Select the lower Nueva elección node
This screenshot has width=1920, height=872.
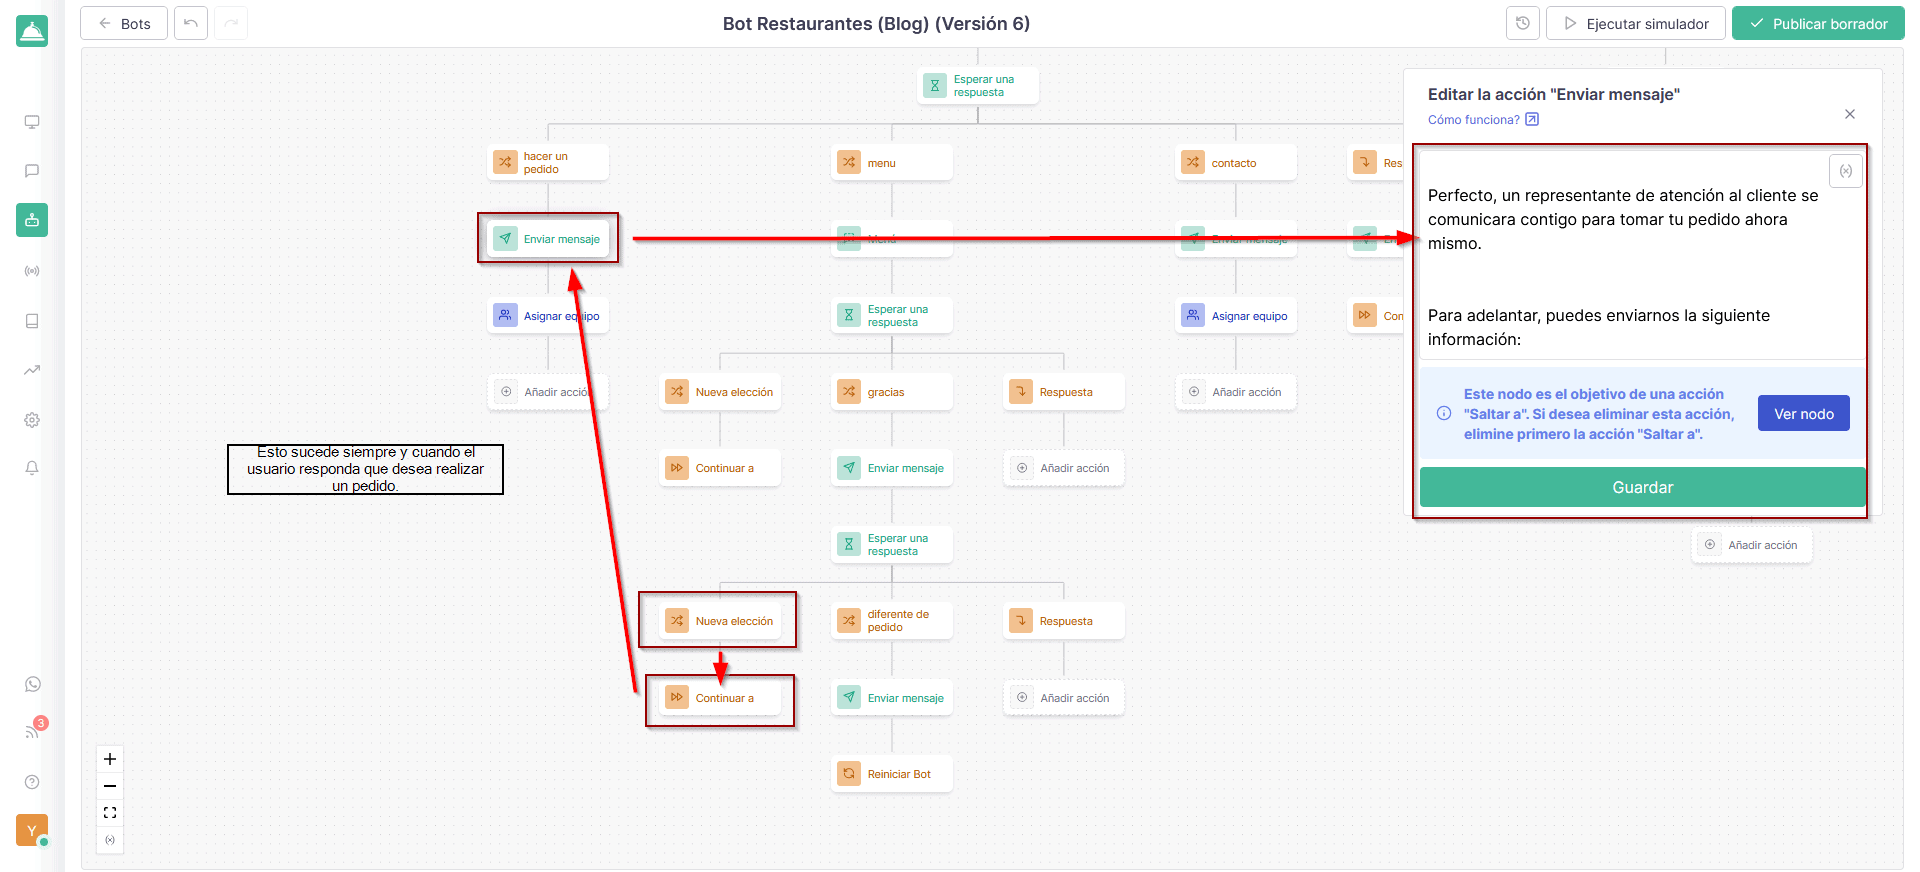pyautogui.click(x=720, y=621)
